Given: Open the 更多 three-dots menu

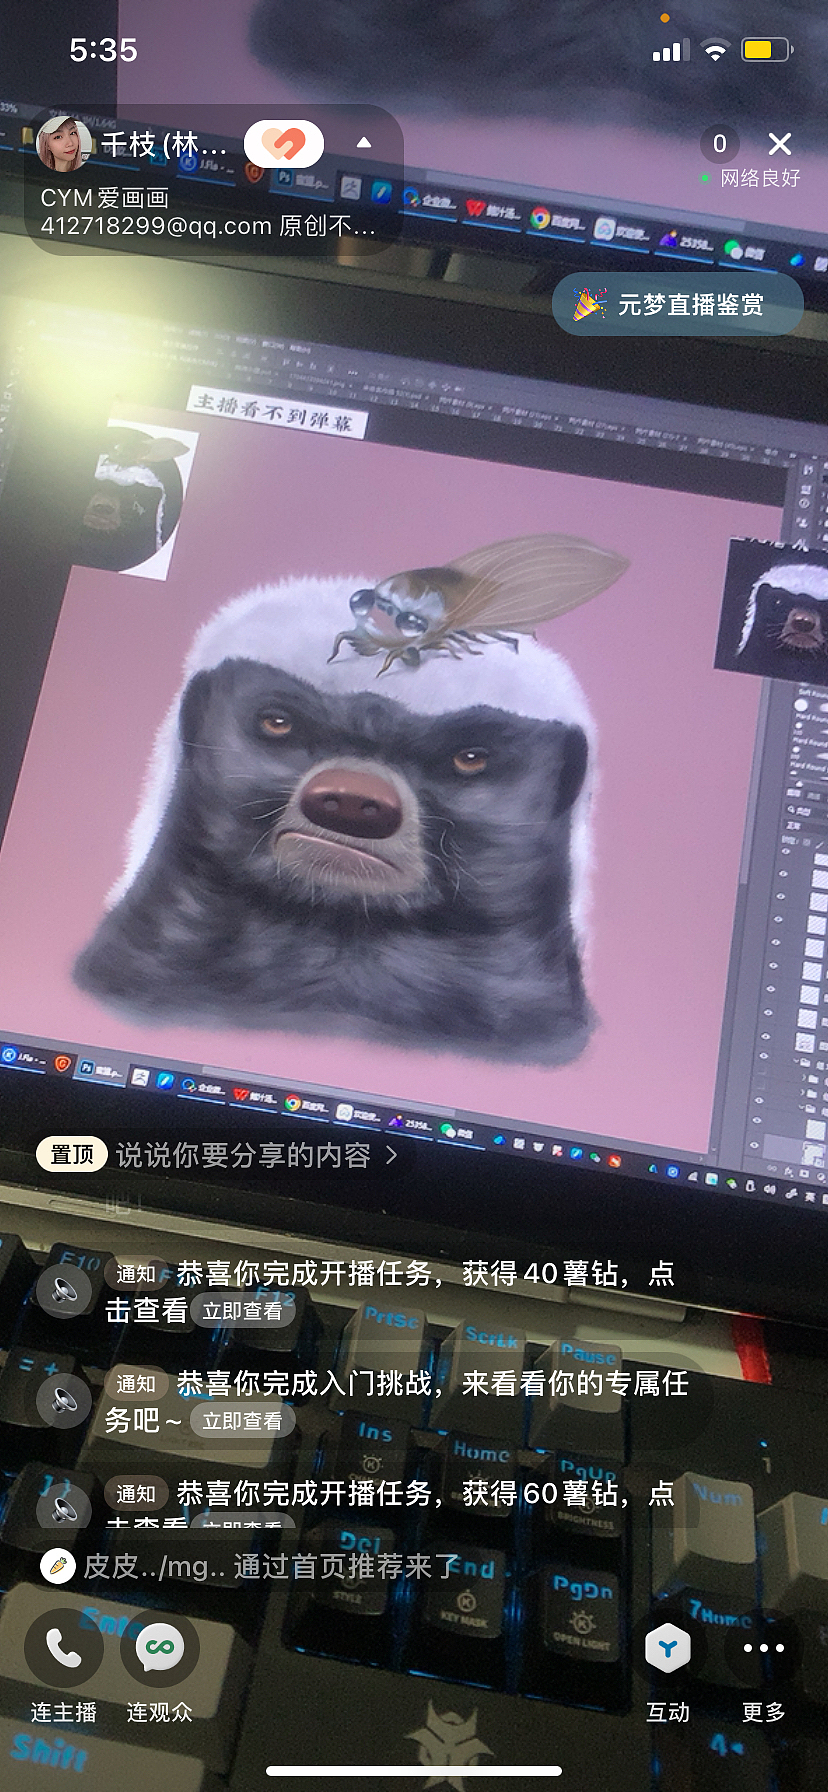Looking at the screenshot, I should click(x=764, y=1648).
